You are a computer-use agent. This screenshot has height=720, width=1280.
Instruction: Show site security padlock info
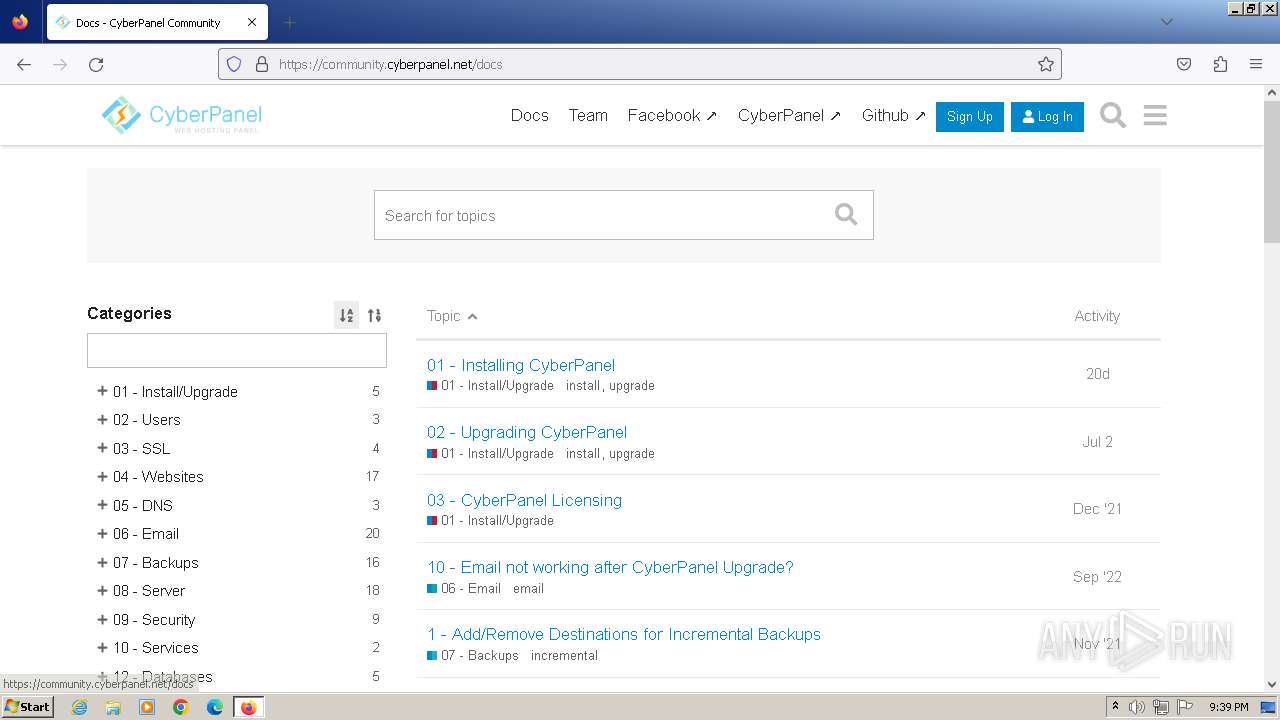[x=262, y=64]
